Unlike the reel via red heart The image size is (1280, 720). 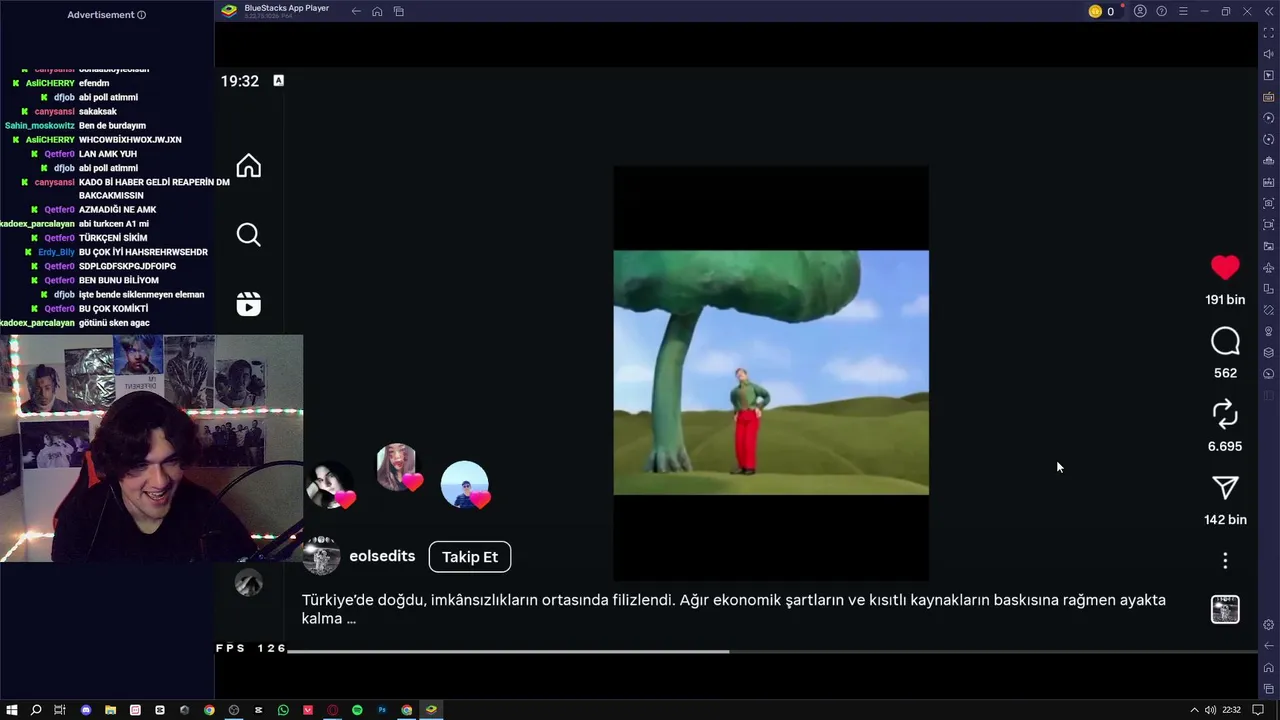1225,267
